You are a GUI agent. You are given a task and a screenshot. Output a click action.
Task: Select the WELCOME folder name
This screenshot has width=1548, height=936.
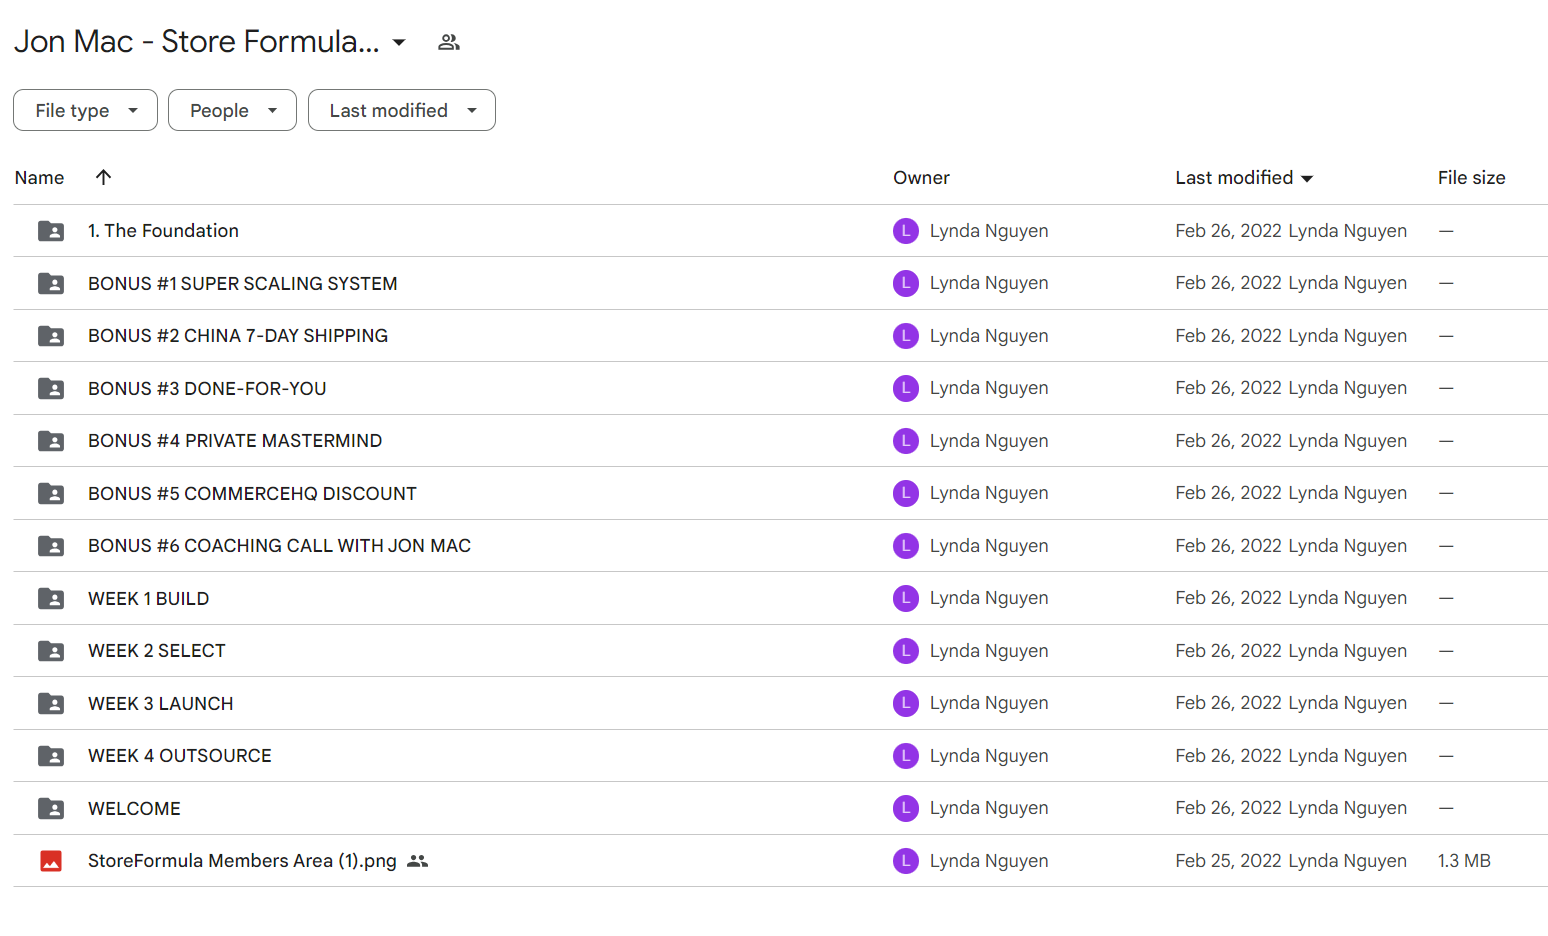(134, 809)
